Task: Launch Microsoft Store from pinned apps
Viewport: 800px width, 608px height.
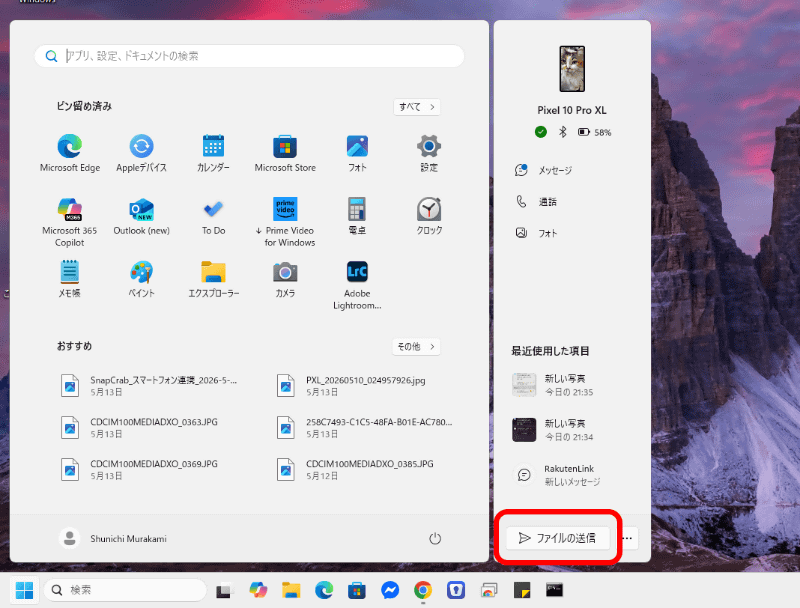Action: coord(285,153)
